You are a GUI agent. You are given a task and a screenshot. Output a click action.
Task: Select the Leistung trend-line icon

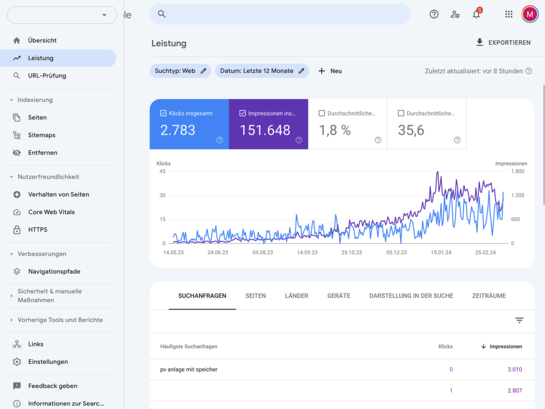(17, 58)
